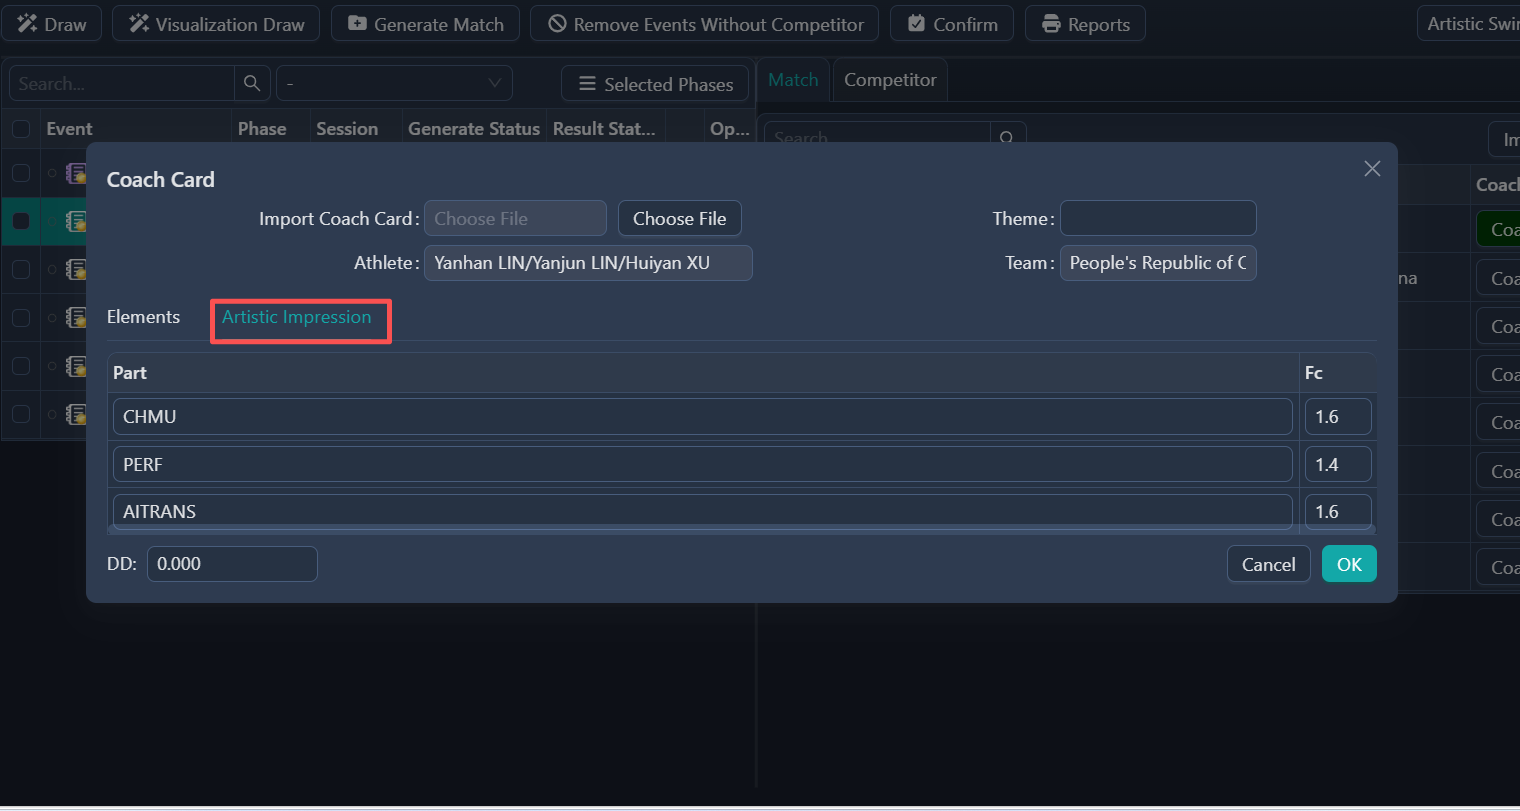1520x811 pixels.
Task: Open the Artistic Impression tab
Action: [297, 317]
